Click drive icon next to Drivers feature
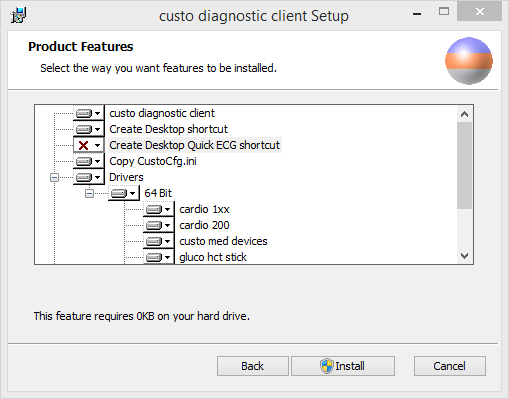 88,177
